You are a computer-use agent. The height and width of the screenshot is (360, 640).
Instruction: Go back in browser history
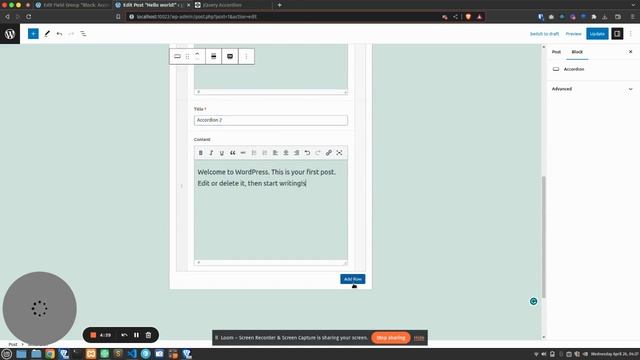tap(7, 17)
